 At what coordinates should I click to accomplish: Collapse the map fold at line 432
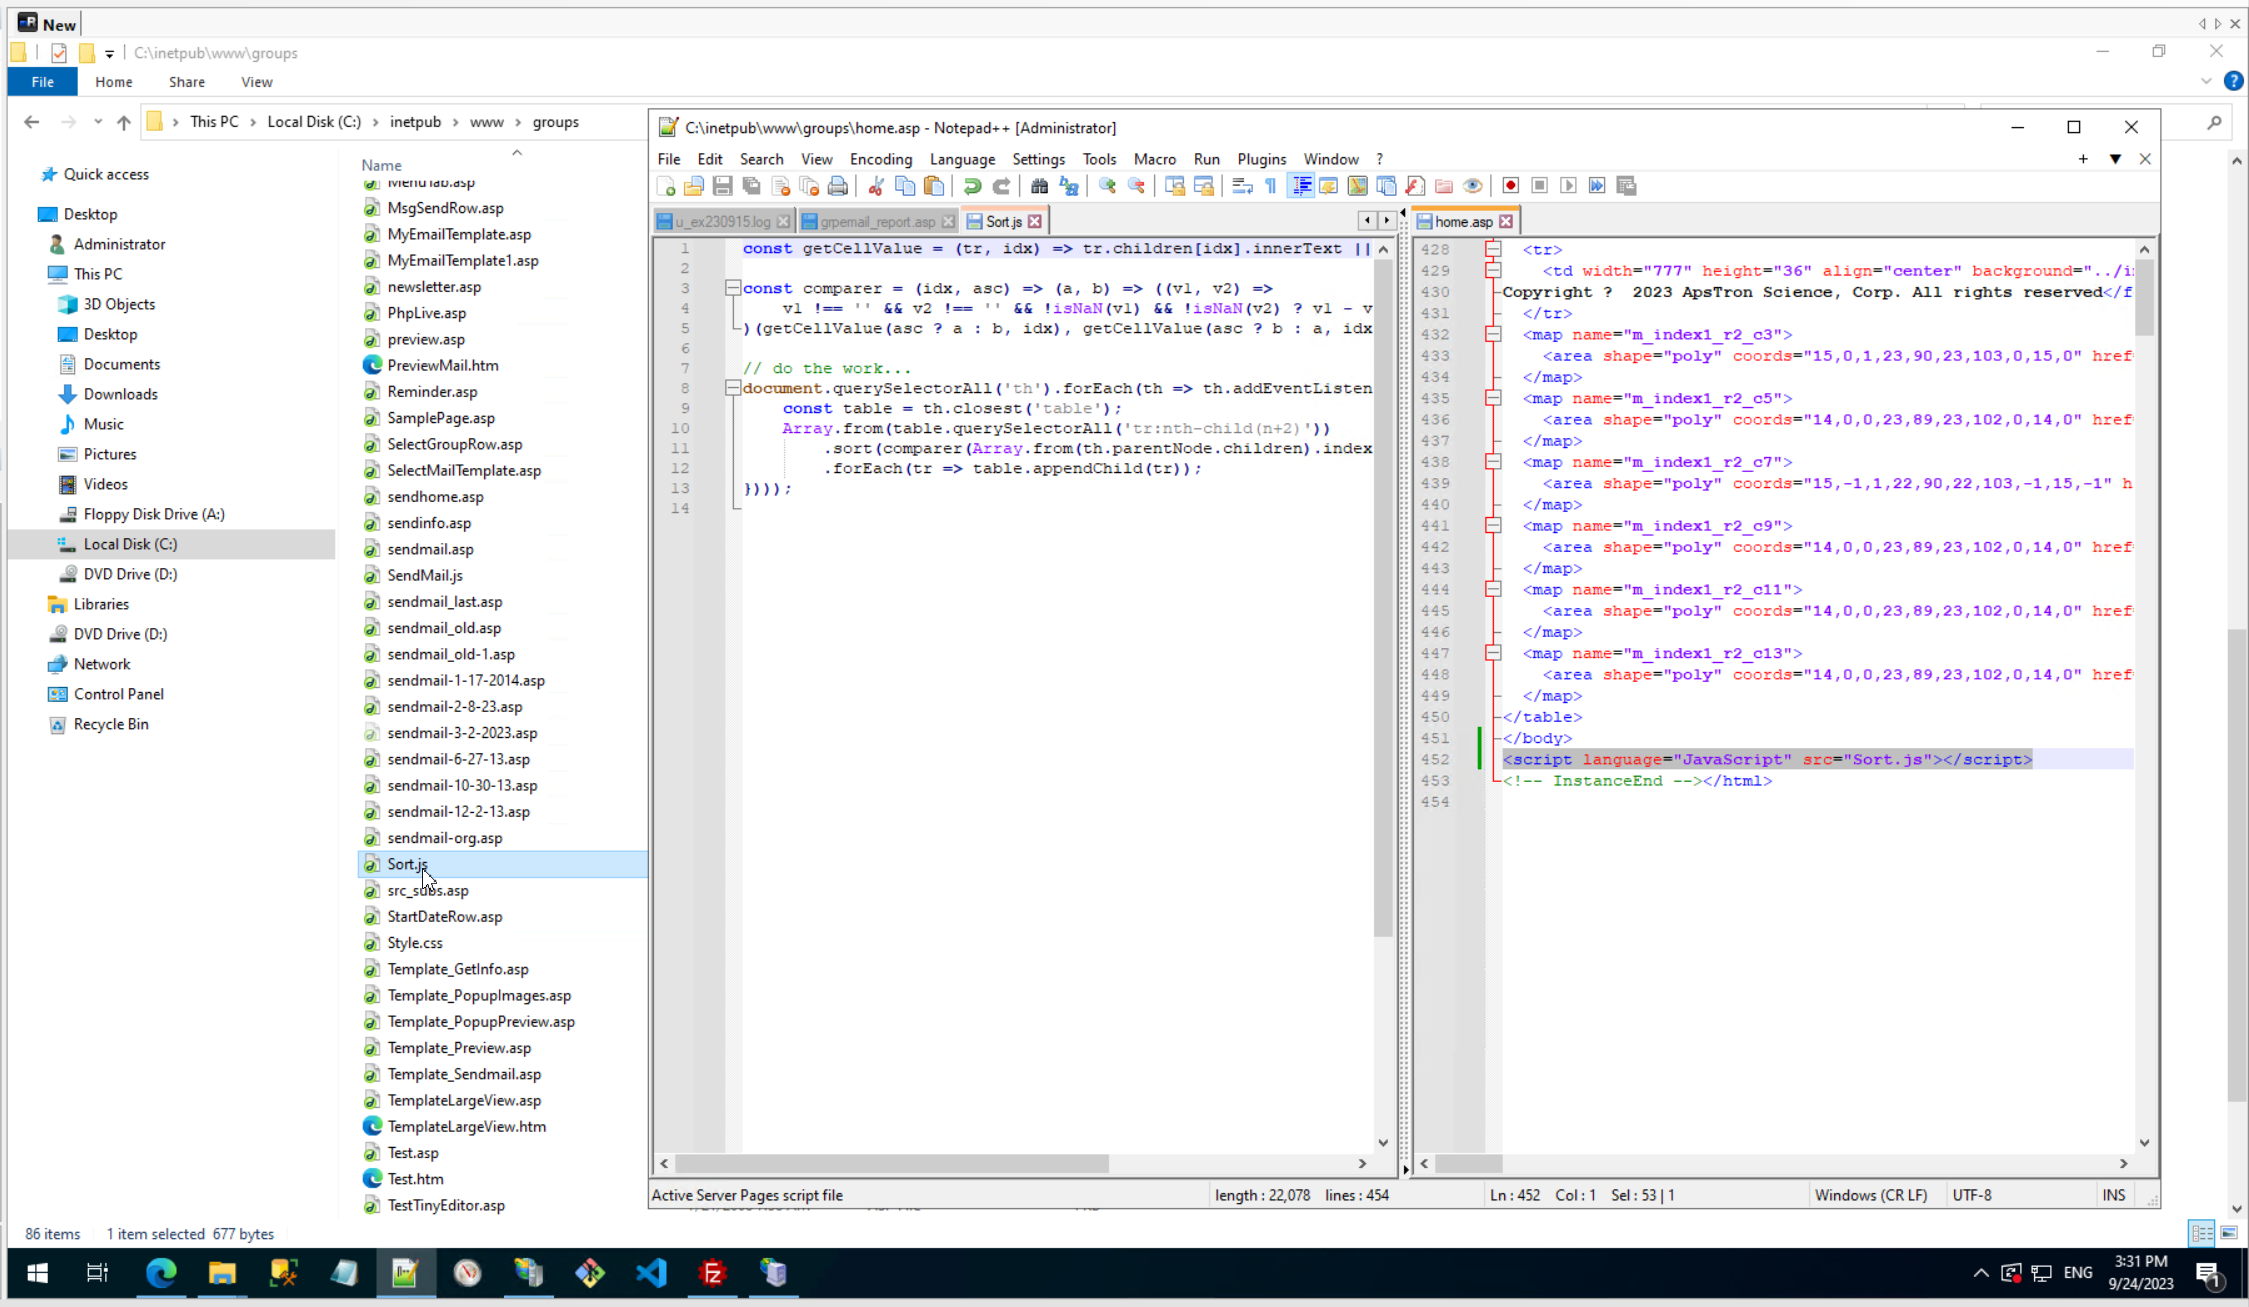tap(1493, 334)
